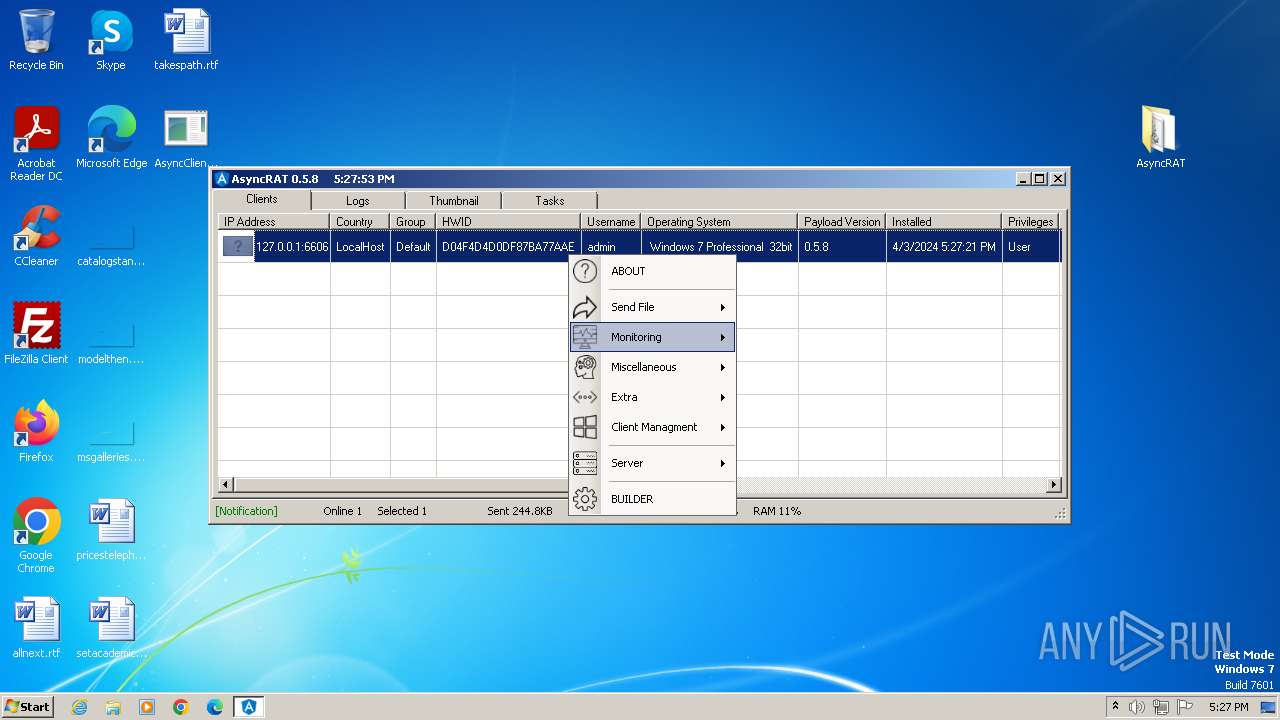Click HWID value D04F4D4D0DF87BA77AAE
Viewport: 1280px width, 720px height.
(508, 247)
